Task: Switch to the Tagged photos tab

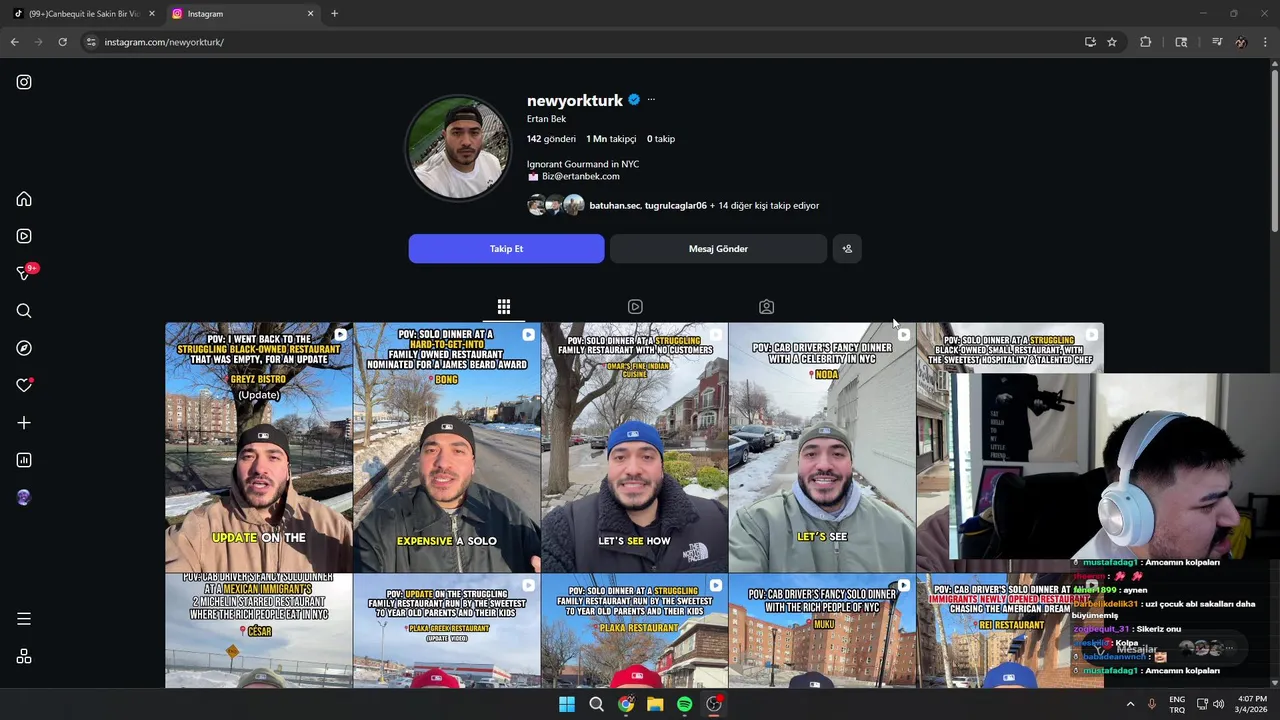Action: pyautogui.click(x=766, y=307)
